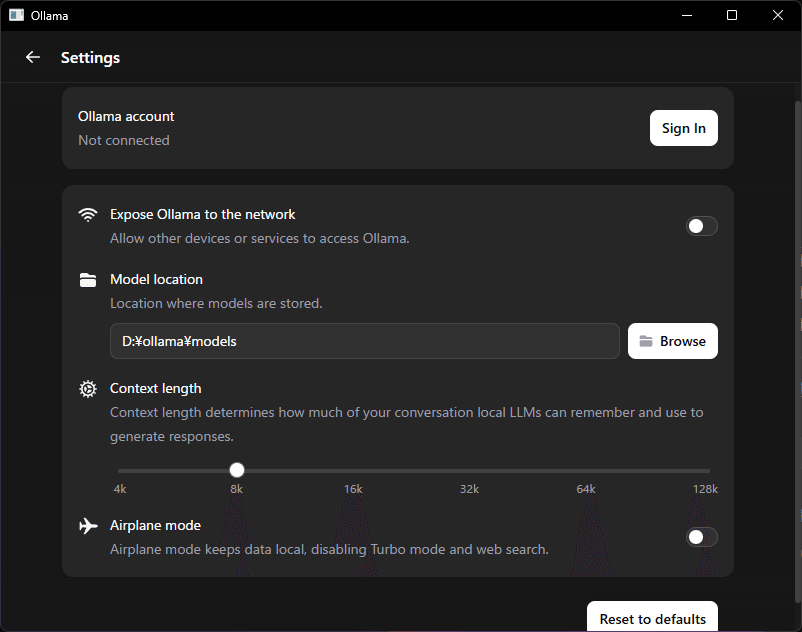Image resolution: width=802 pixels, height=632 pixels.
Task: Click Reset to defaults button
Action: tap(652, 618)
